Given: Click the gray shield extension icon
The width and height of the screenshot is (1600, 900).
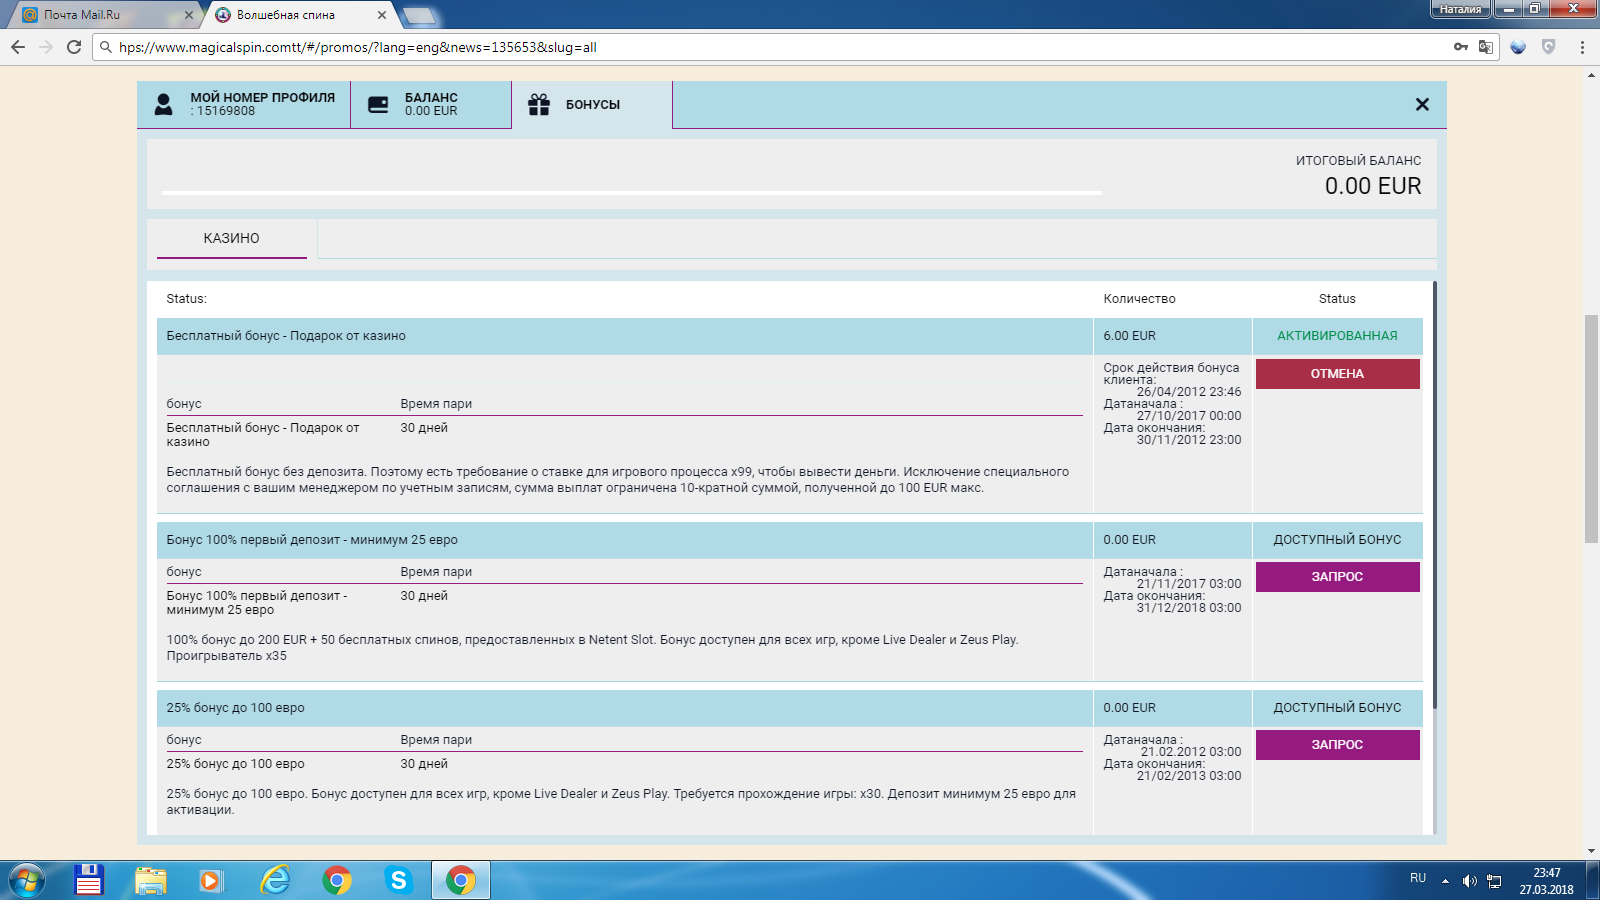Looking at the screenshot, I should tap(1549, 47).
